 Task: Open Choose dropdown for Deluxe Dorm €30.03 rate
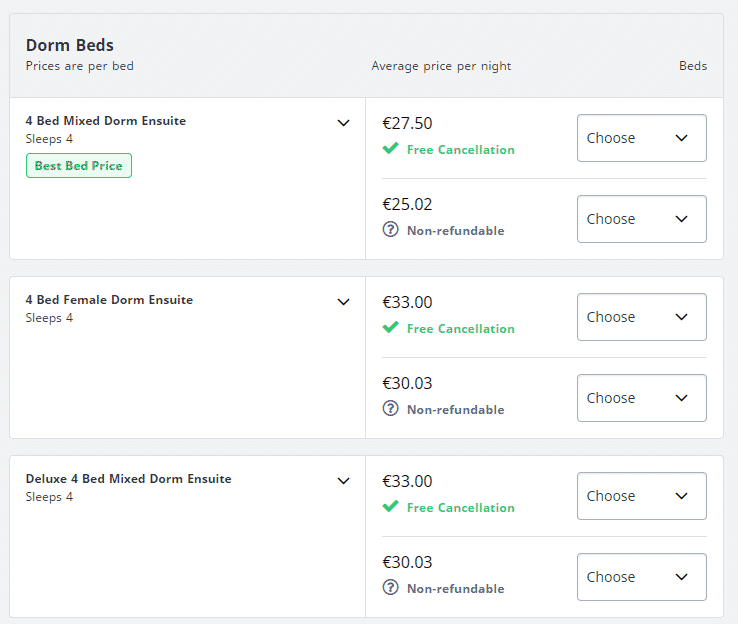642,577
